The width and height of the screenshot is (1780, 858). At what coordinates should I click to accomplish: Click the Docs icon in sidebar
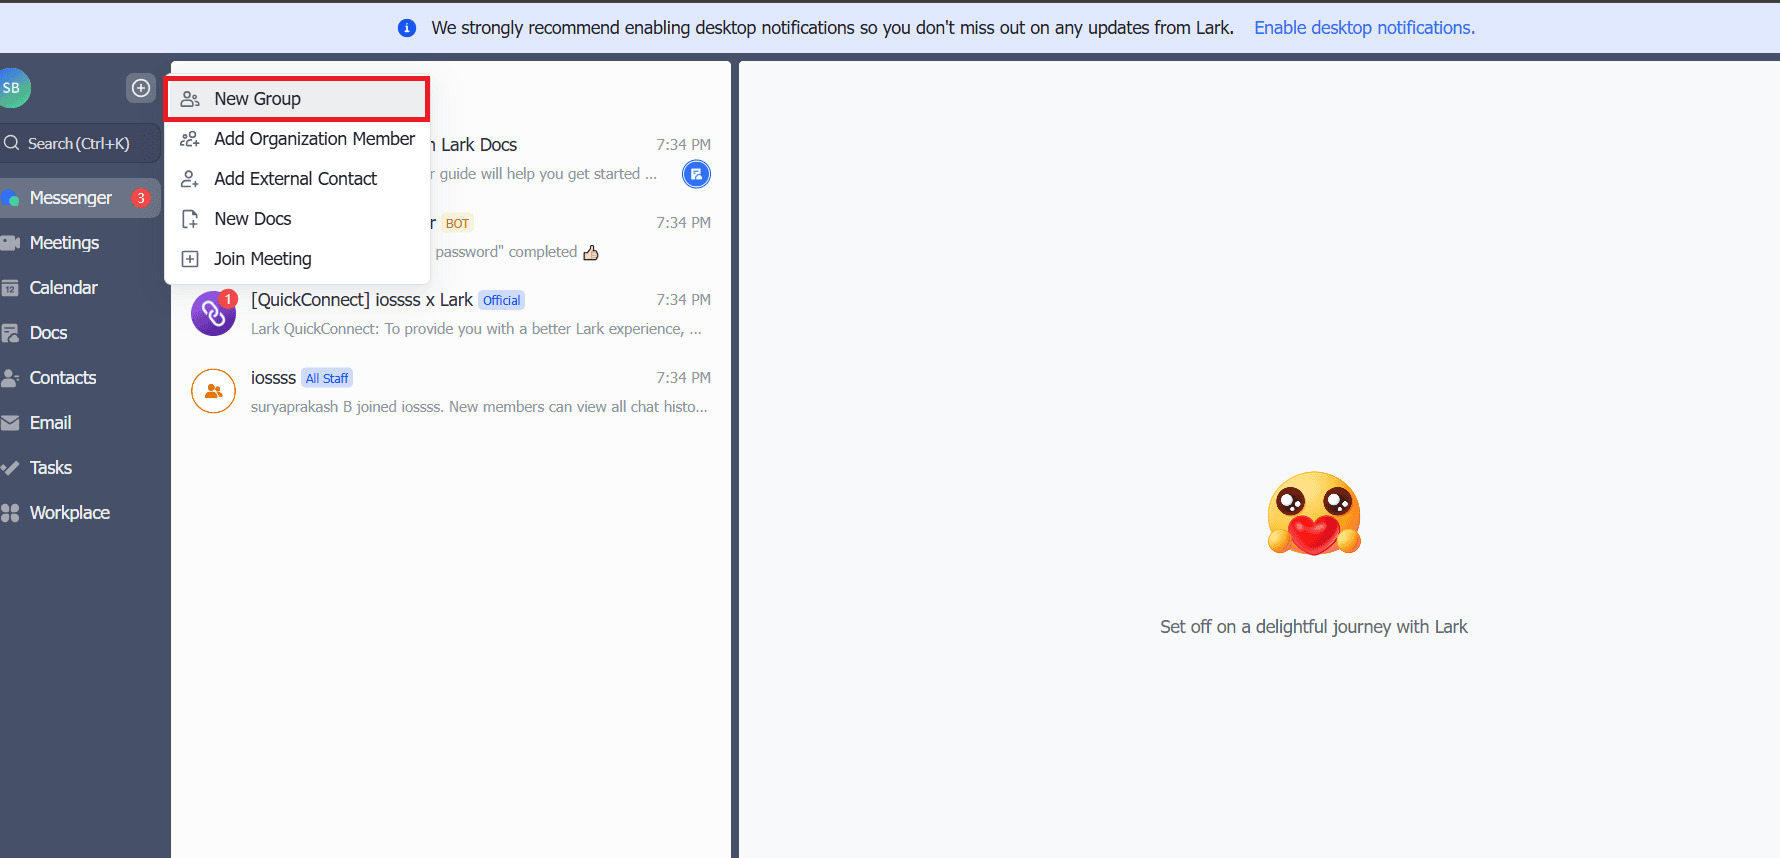[x=10, y=333]
